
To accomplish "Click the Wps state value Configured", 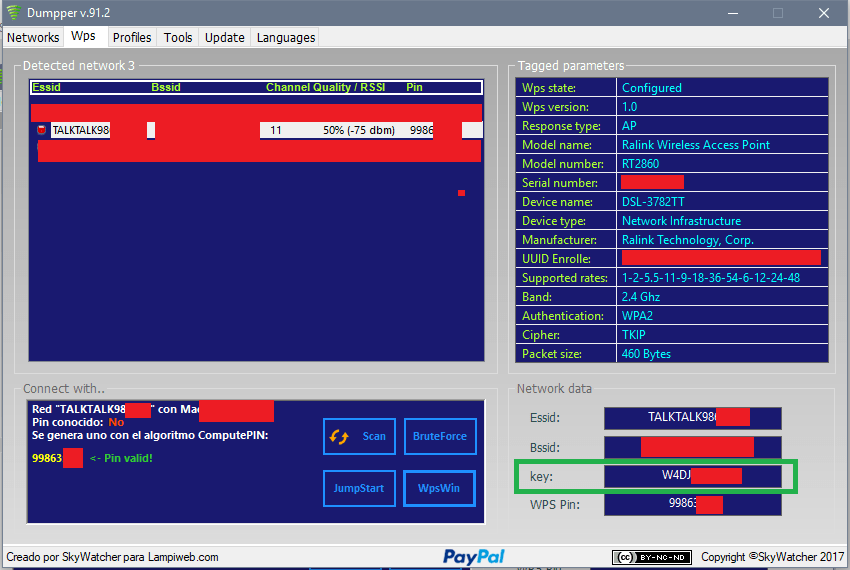I will tap(652, 88).
